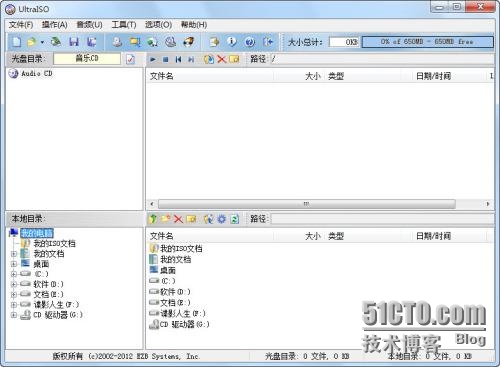Click the blue gear settings icon in local toolbar
Image resolution: width=500 pixels, height=367 pixels.
(222, 219)
